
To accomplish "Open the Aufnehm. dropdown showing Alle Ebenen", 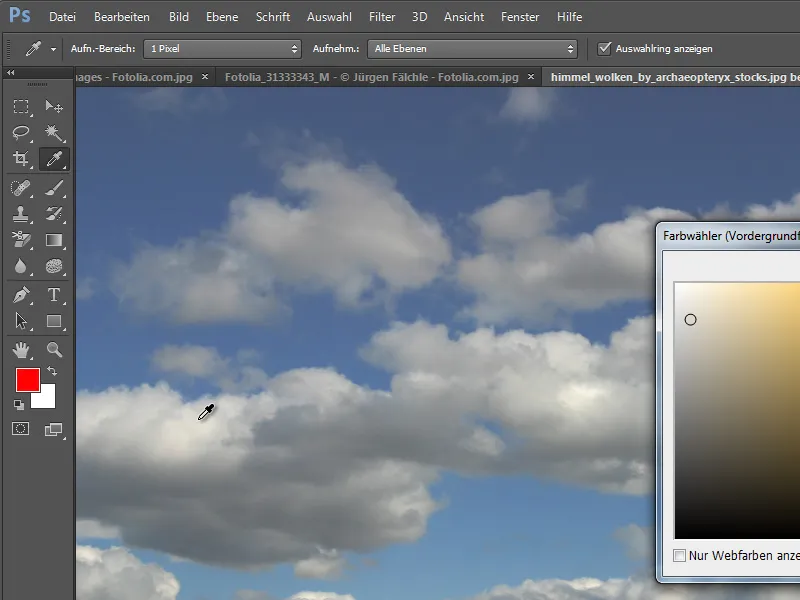I will tap(472, 49).
